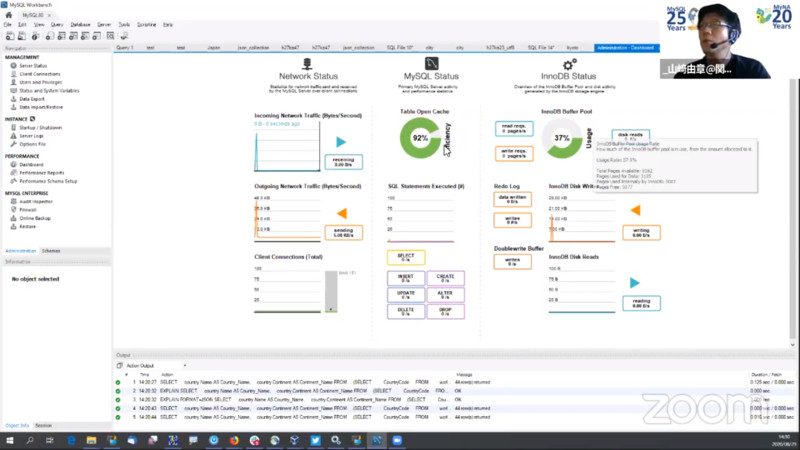Screen dimensions: 800x450
Task: Open the Edit menu
Action: pos(22,24)
